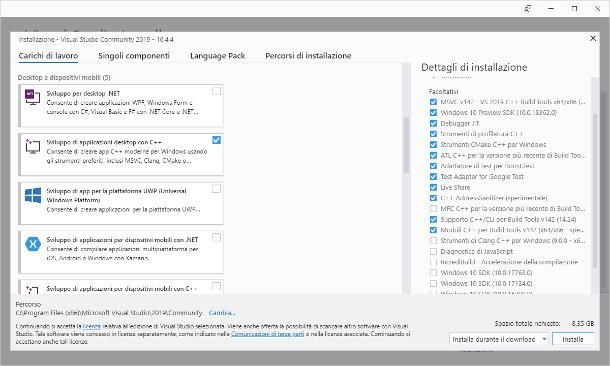610x366 pixels.
Task: Click the C++ mobile development workload icon
Action: (32, 290)
